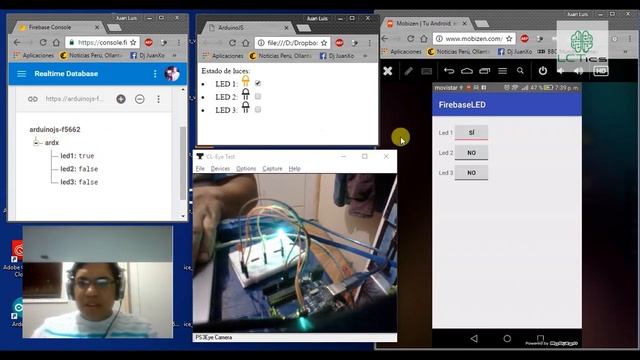The height and width of the screenshot is (360, 640).
Task: Click the Firebase database vertical scrollbar
Action: point(183,163)
